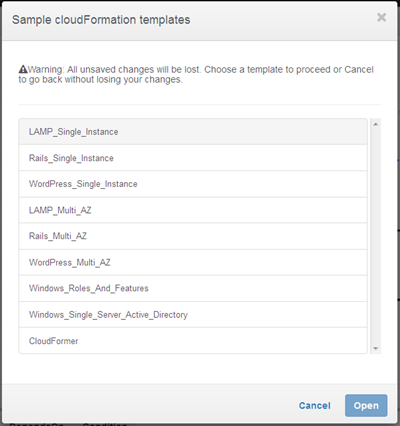Choose the WordPress_Multi_AZ template
Image resolution: width=400 pixels, height=426 pixels.
pos(193,263)
